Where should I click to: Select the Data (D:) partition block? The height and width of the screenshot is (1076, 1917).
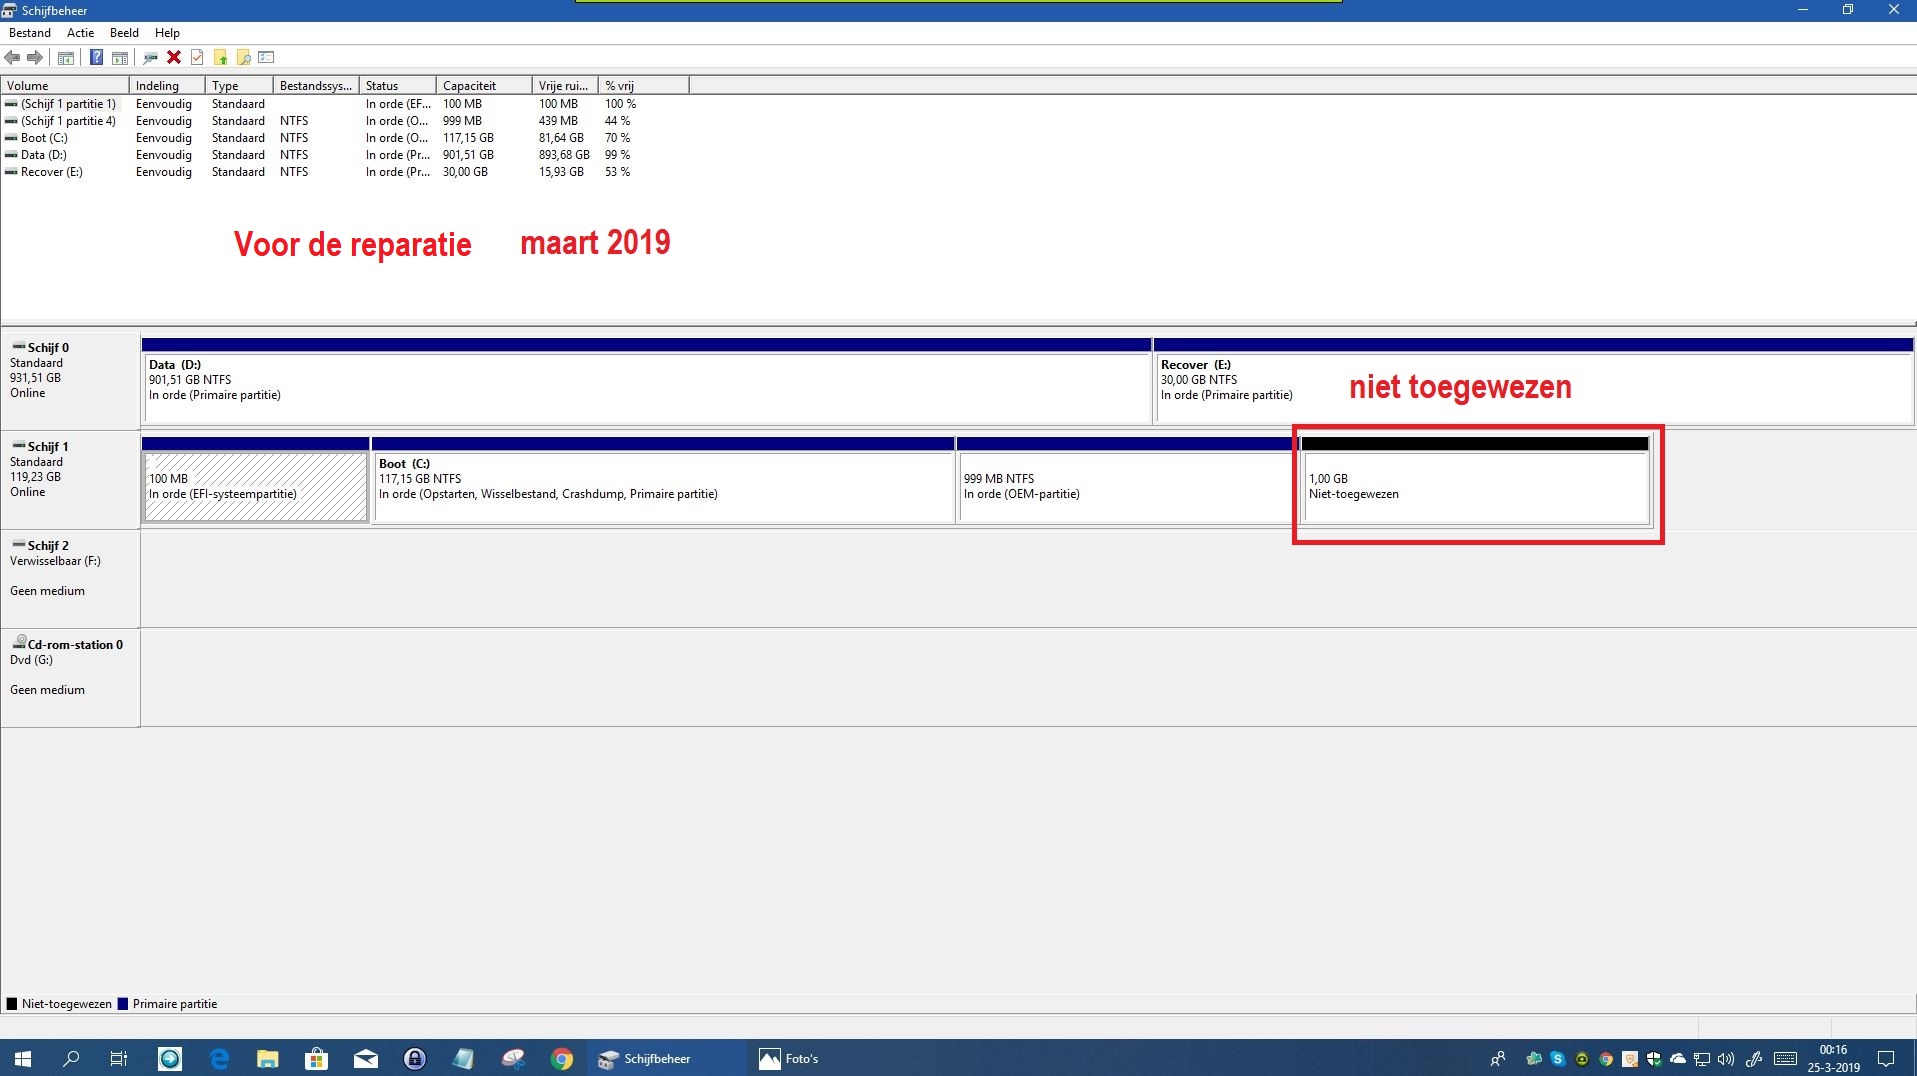coord(646,387)
